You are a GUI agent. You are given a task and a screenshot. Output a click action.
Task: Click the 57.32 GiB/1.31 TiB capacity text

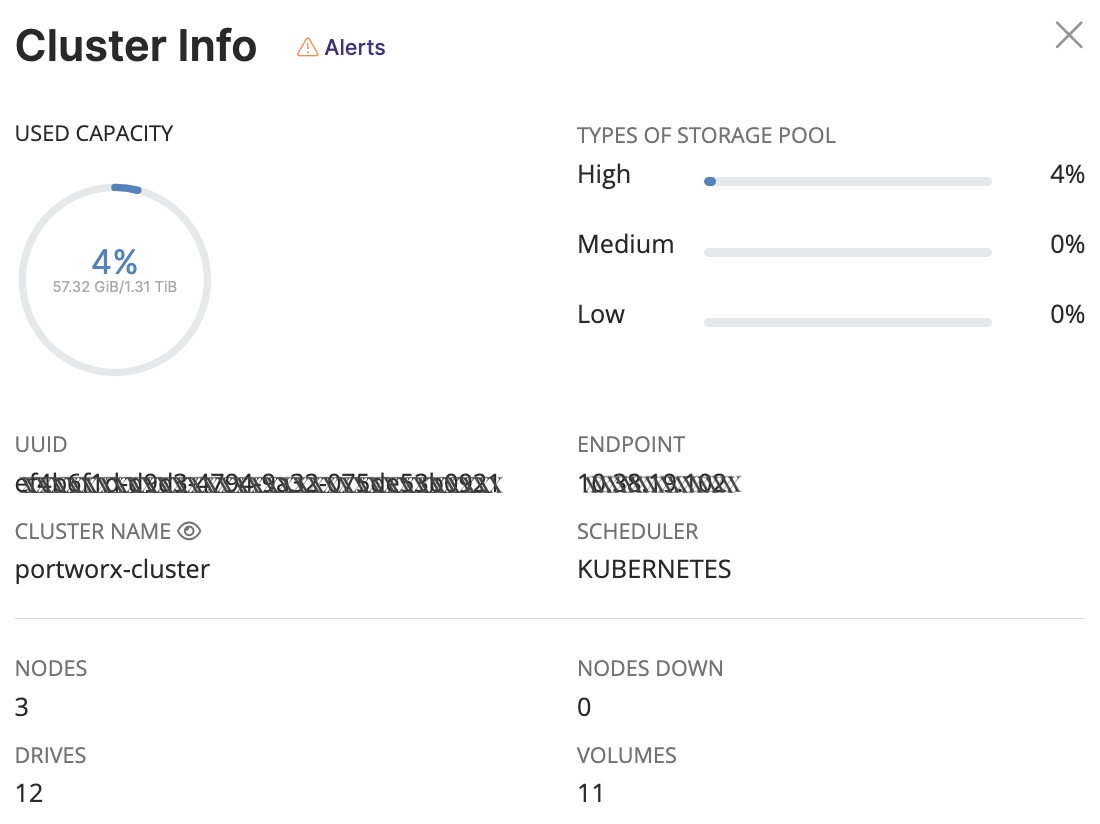[114, 287]
